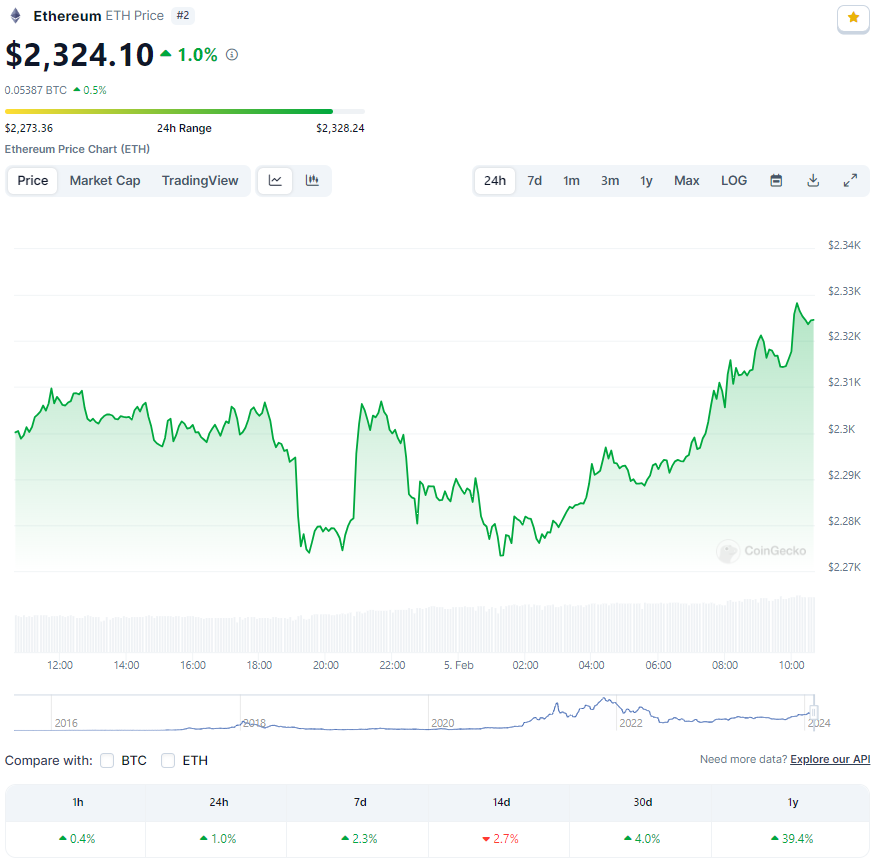
Task: Click the 7d value 2.3%
Action: [359, 839]
